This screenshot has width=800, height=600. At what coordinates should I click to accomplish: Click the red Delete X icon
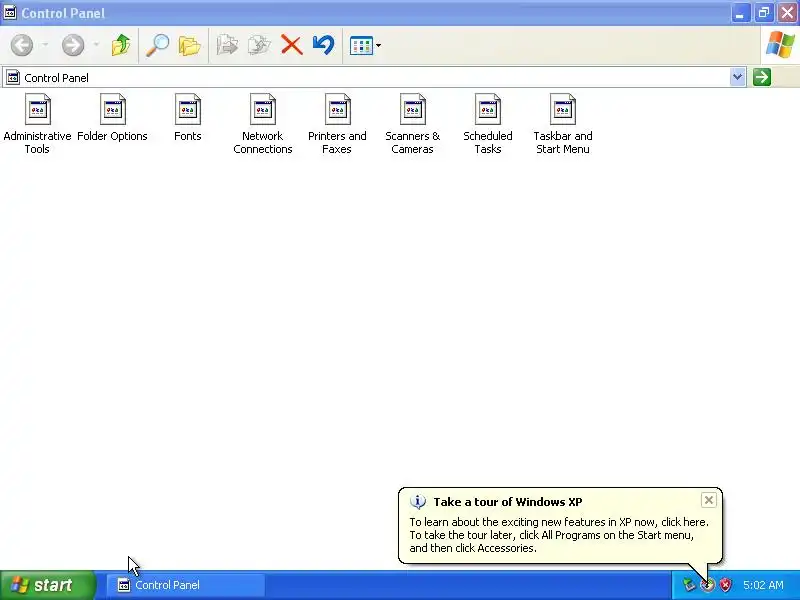pyautogui.click(x=291, y=45)
